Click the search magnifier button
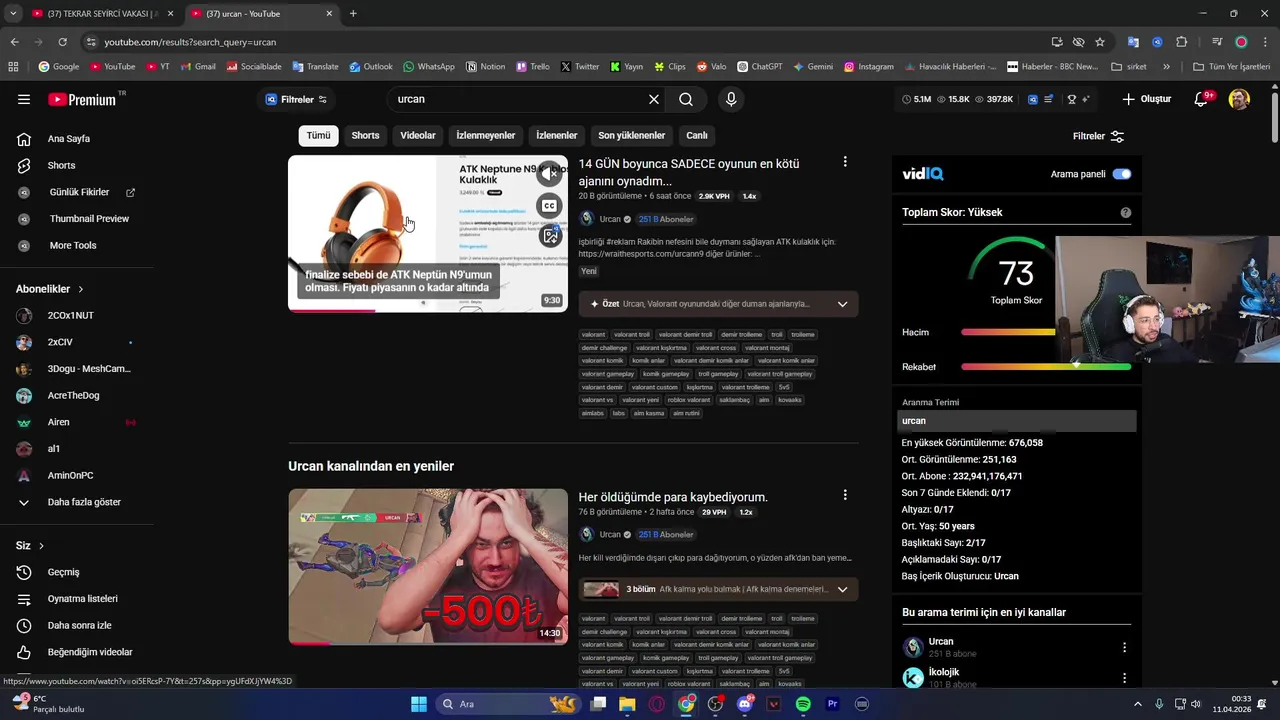The image size is (1280, 720). 686,99
